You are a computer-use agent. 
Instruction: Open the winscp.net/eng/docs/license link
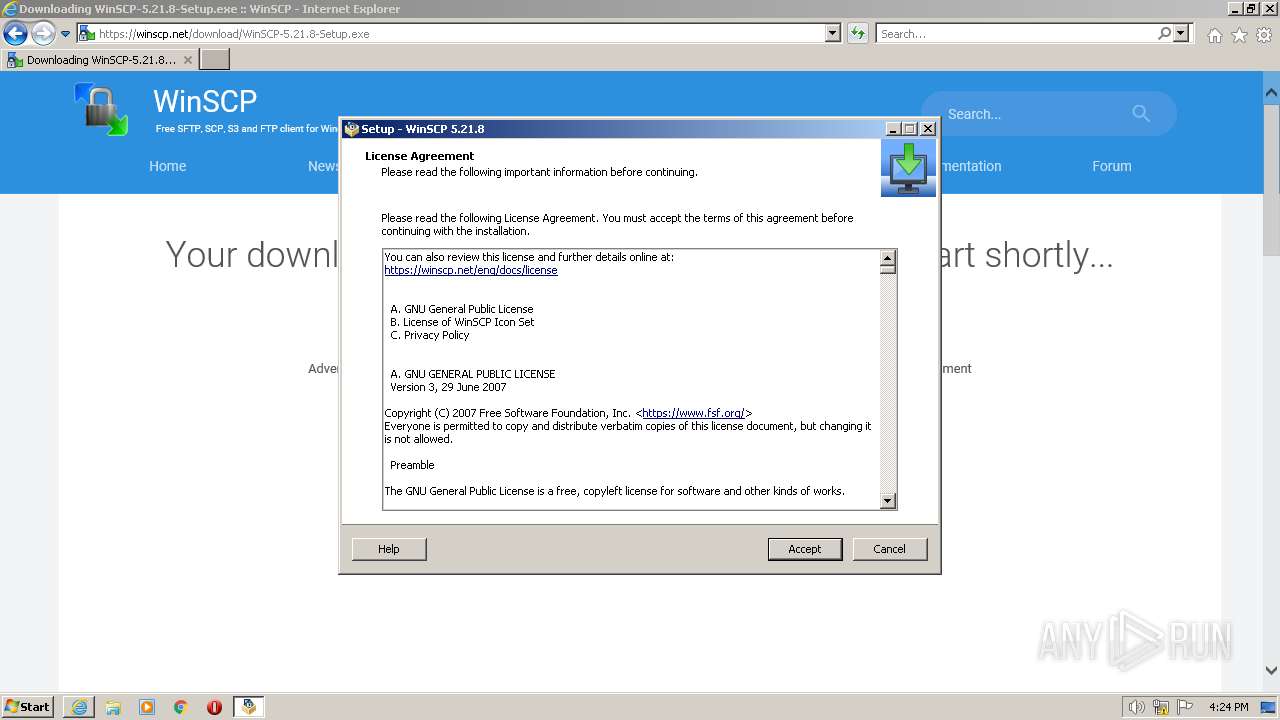[471, 270]
